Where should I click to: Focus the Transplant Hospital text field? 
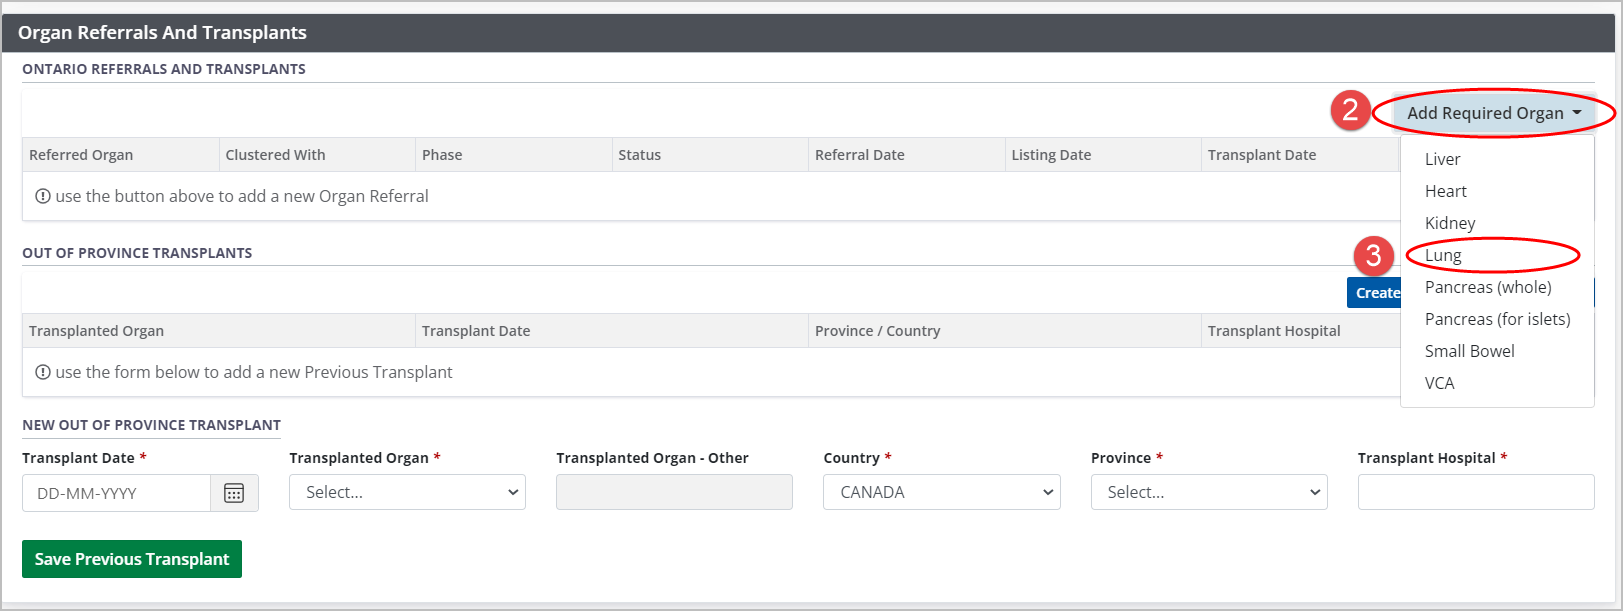(1476, 492)
